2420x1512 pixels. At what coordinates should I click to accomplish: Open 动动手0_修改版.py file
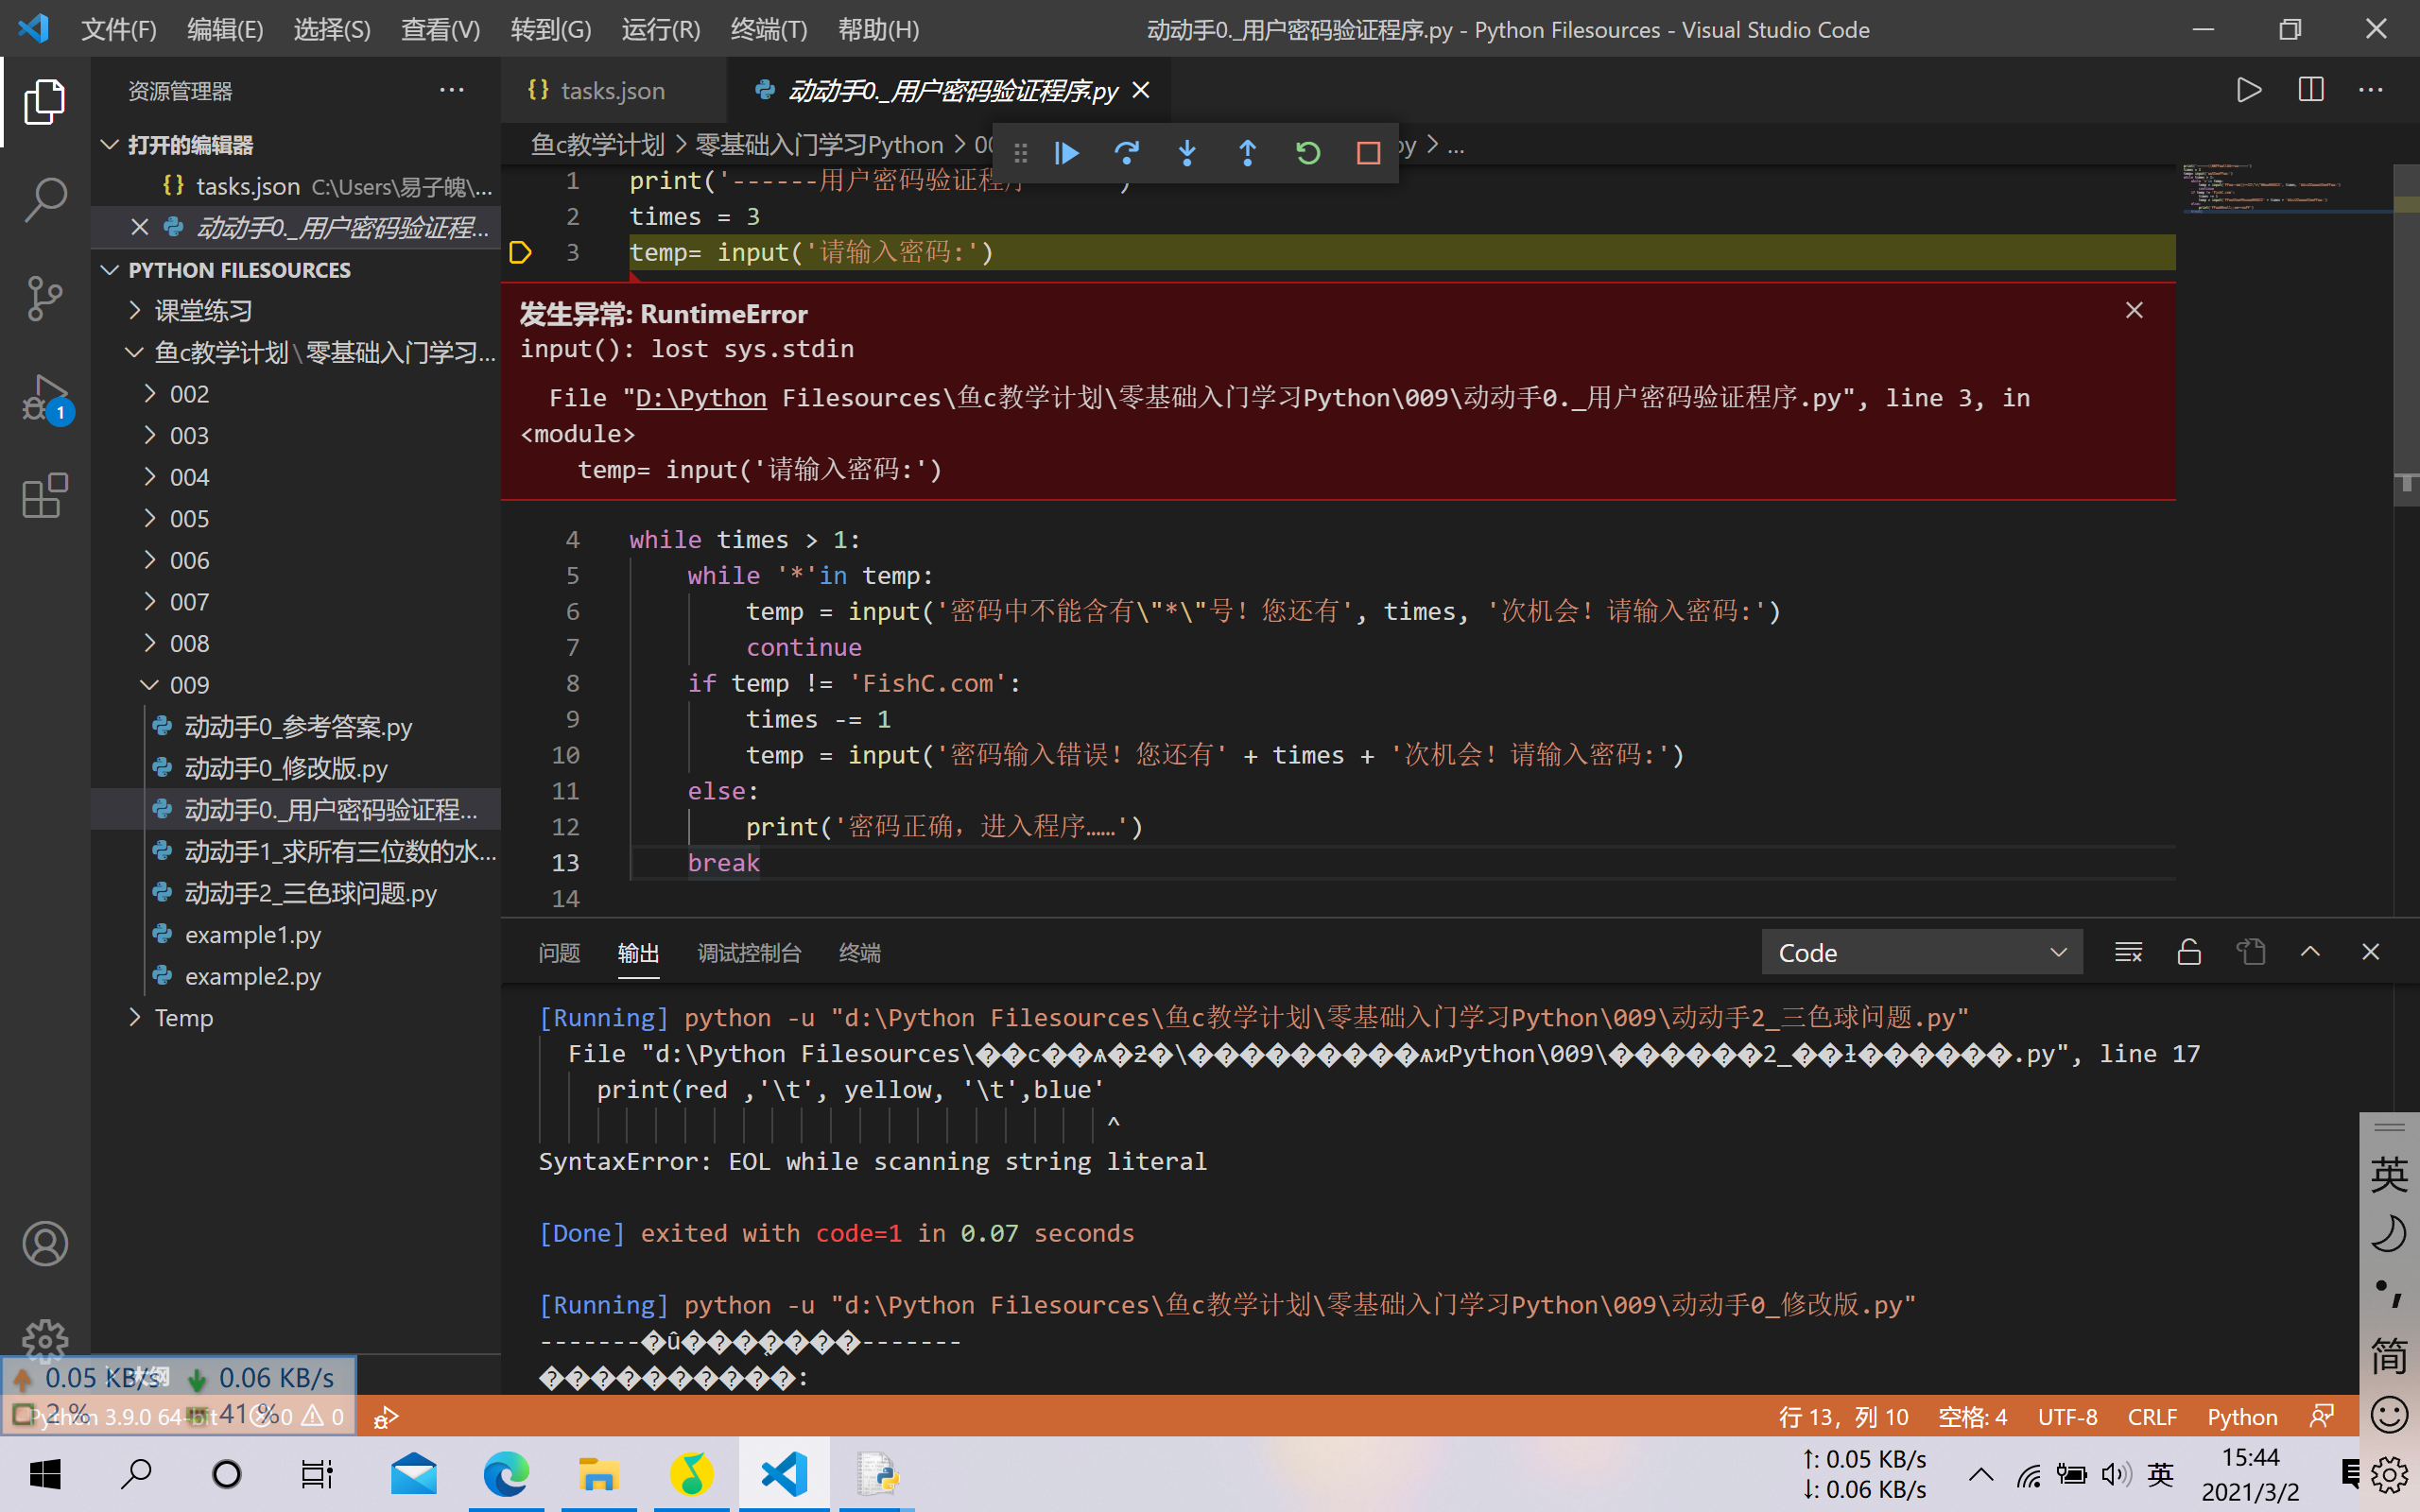pos(286,769)
